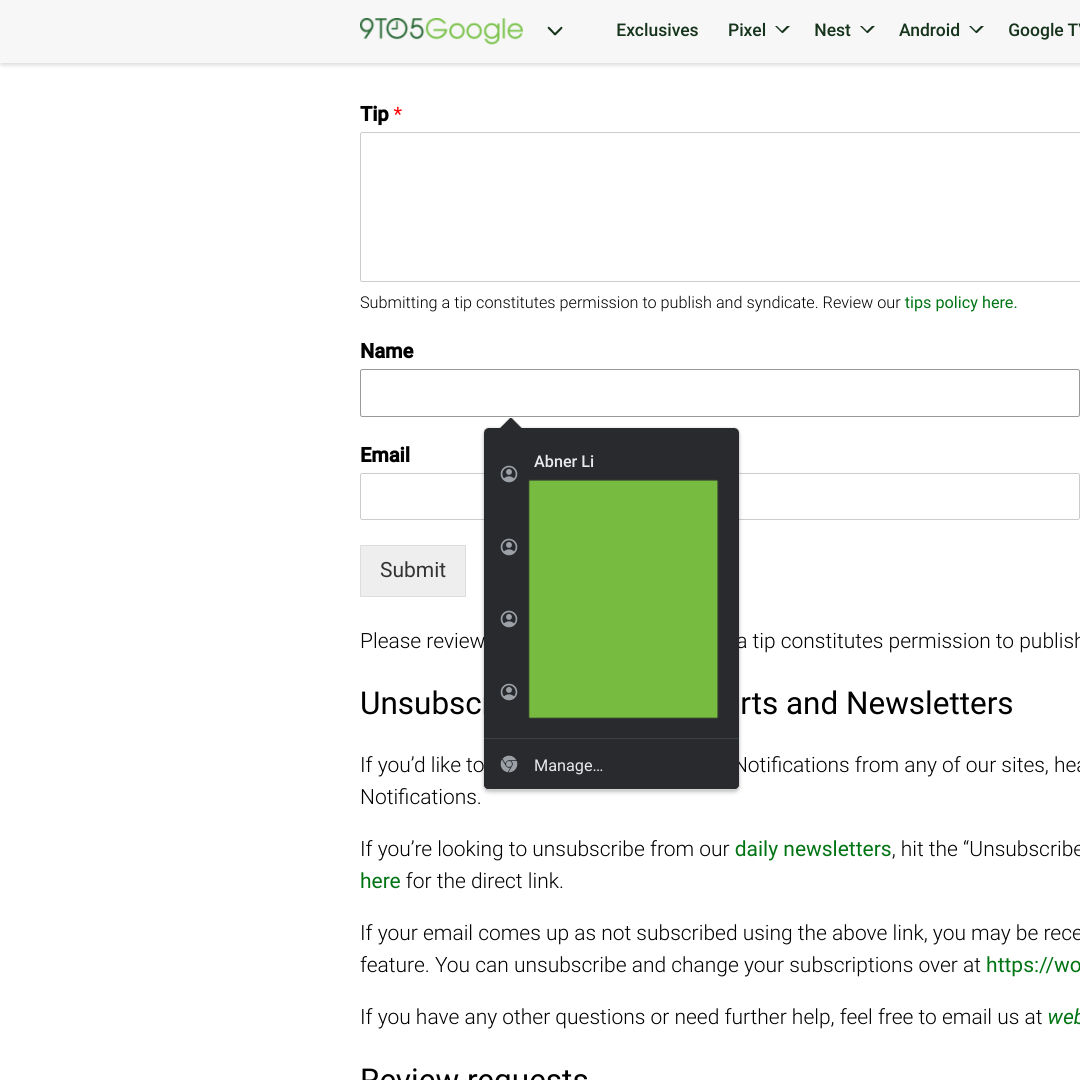The height and width of the screenshot is (1080, 1080).
Task: Focus the Name input field
Action: [719, 393]
